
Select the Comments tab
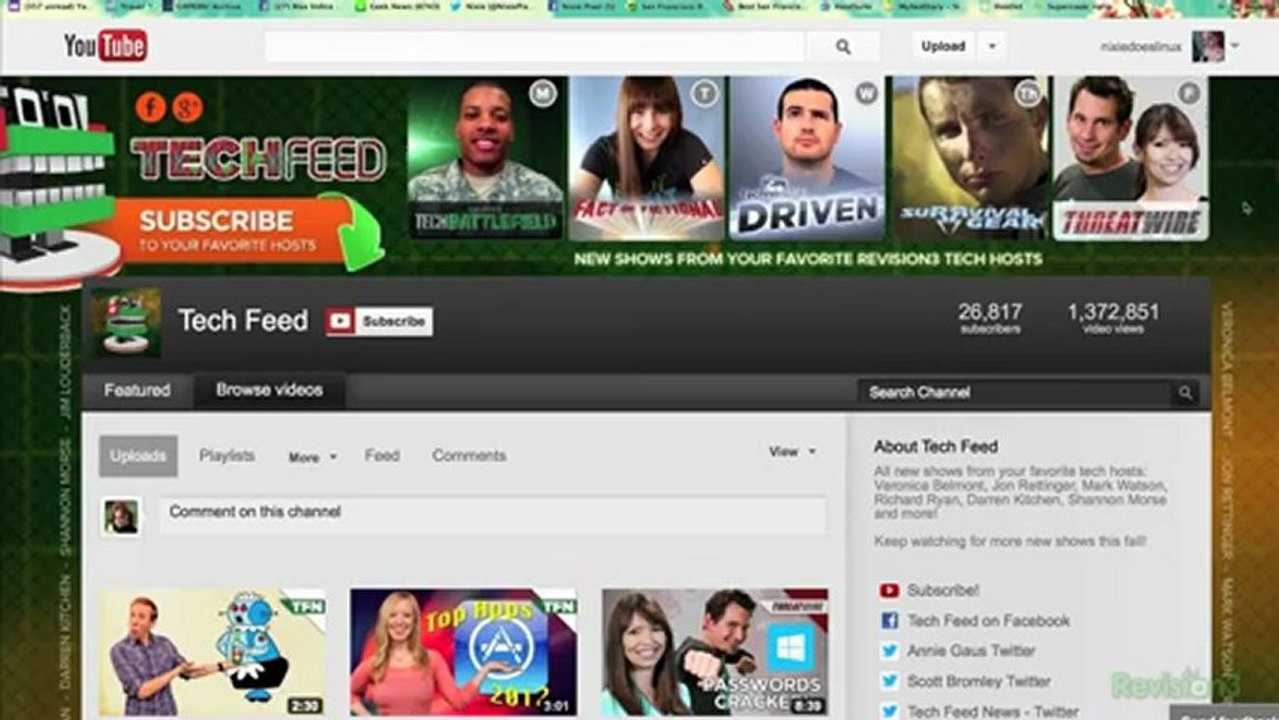469,455
